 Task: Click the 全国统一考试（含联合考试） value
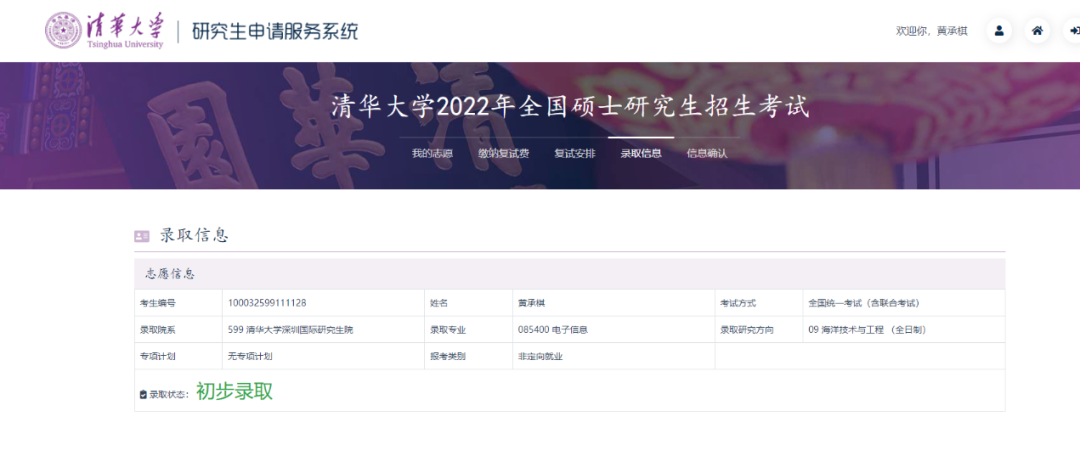[x=864, y=303]
